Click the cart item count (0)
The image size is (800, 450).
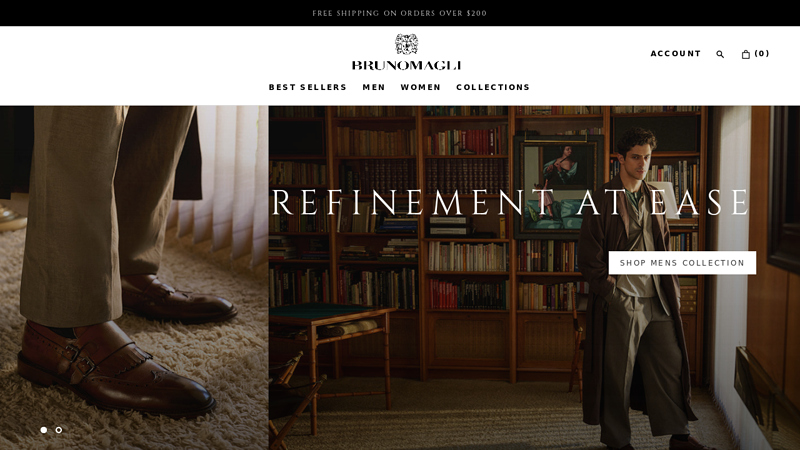[762, 54]
